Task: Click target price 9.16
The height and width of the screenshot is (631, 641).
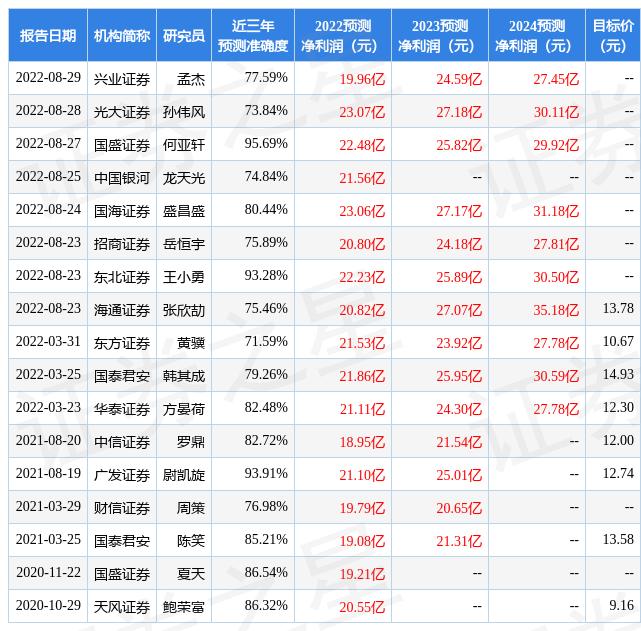Action: coord(621,606)
